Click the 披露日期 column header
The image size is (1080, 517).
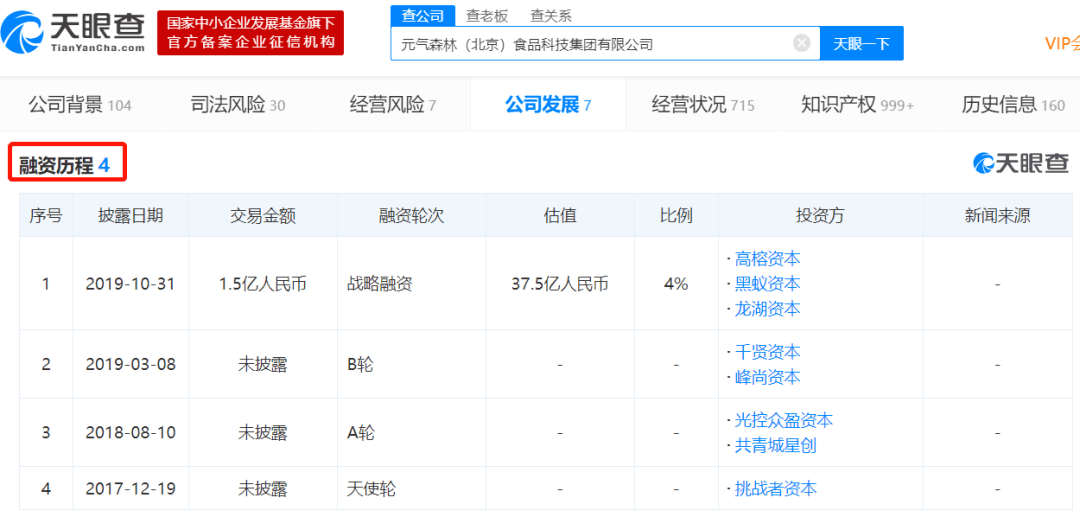(x=131, y=215)
